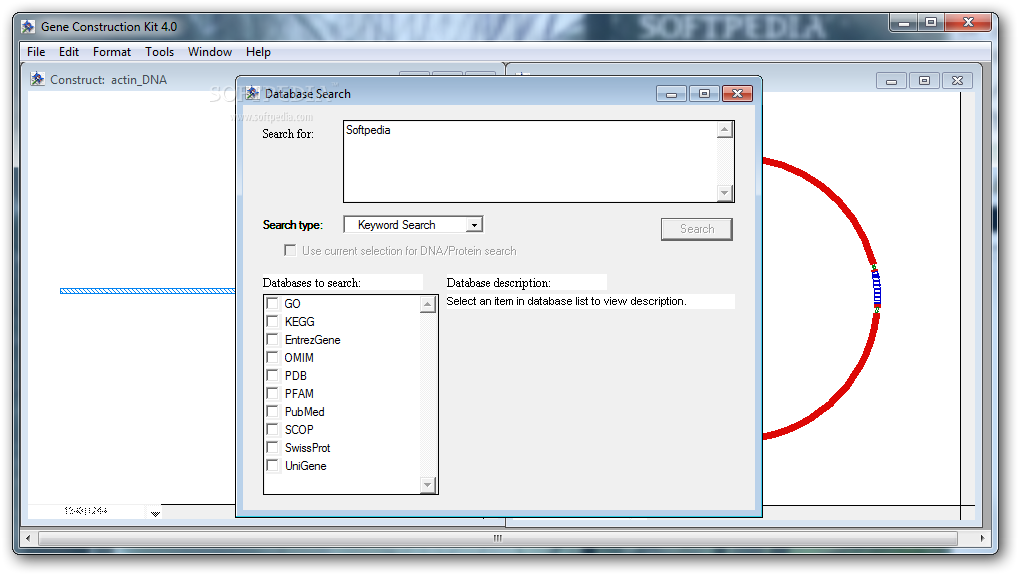Toggle Use current selection for DNA/Protein search

pyautogui.click(x=290, y=251)
